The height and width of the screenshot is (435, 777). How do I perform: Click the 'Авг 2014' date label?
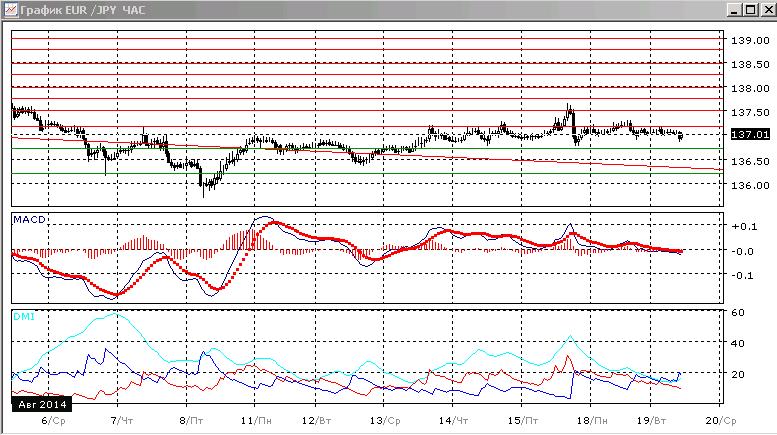[x=42, y=404]
